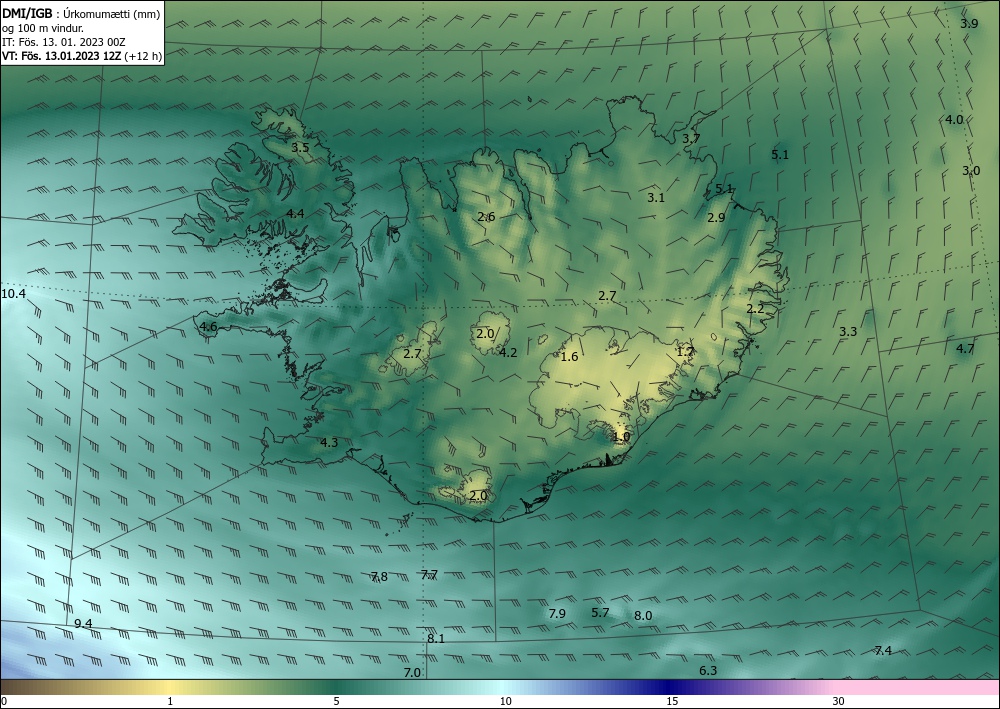Select the 1.6 value on Vatnajökull glacier
Viewport: 1000px width, 709px height.
click(x=570, y=356)
